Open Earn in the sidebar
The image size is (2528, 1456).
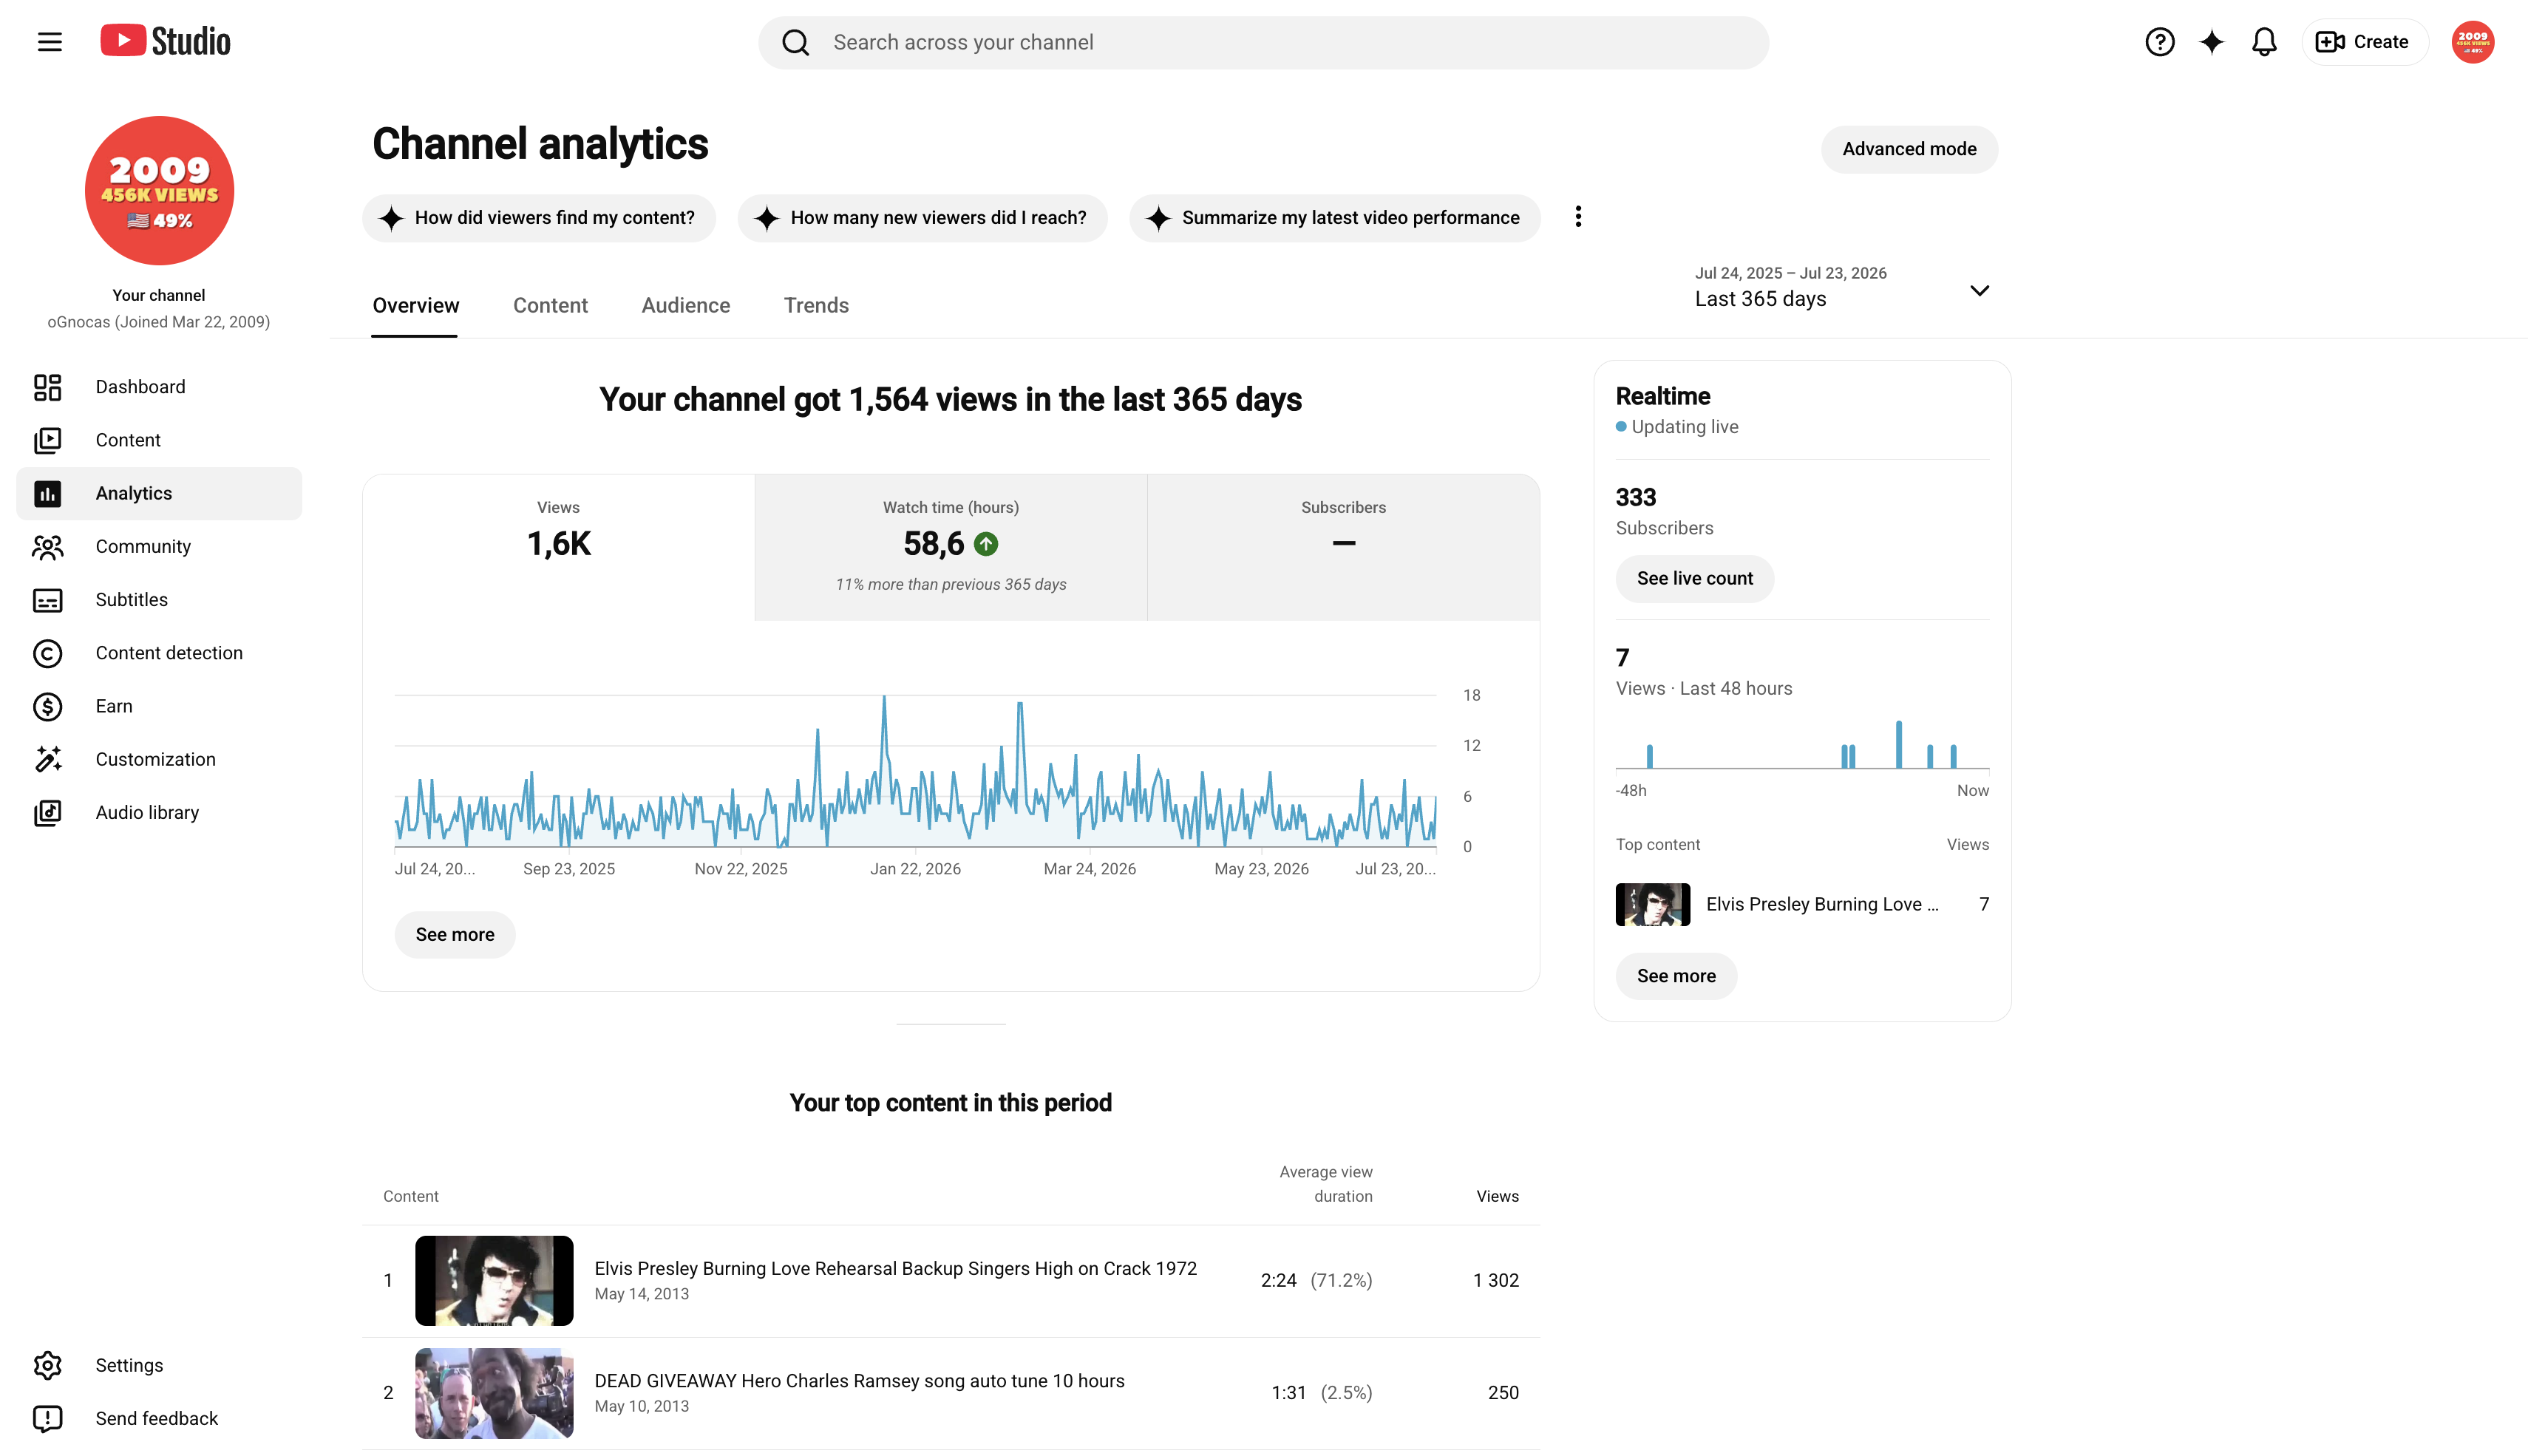click(x=159, y=706)
